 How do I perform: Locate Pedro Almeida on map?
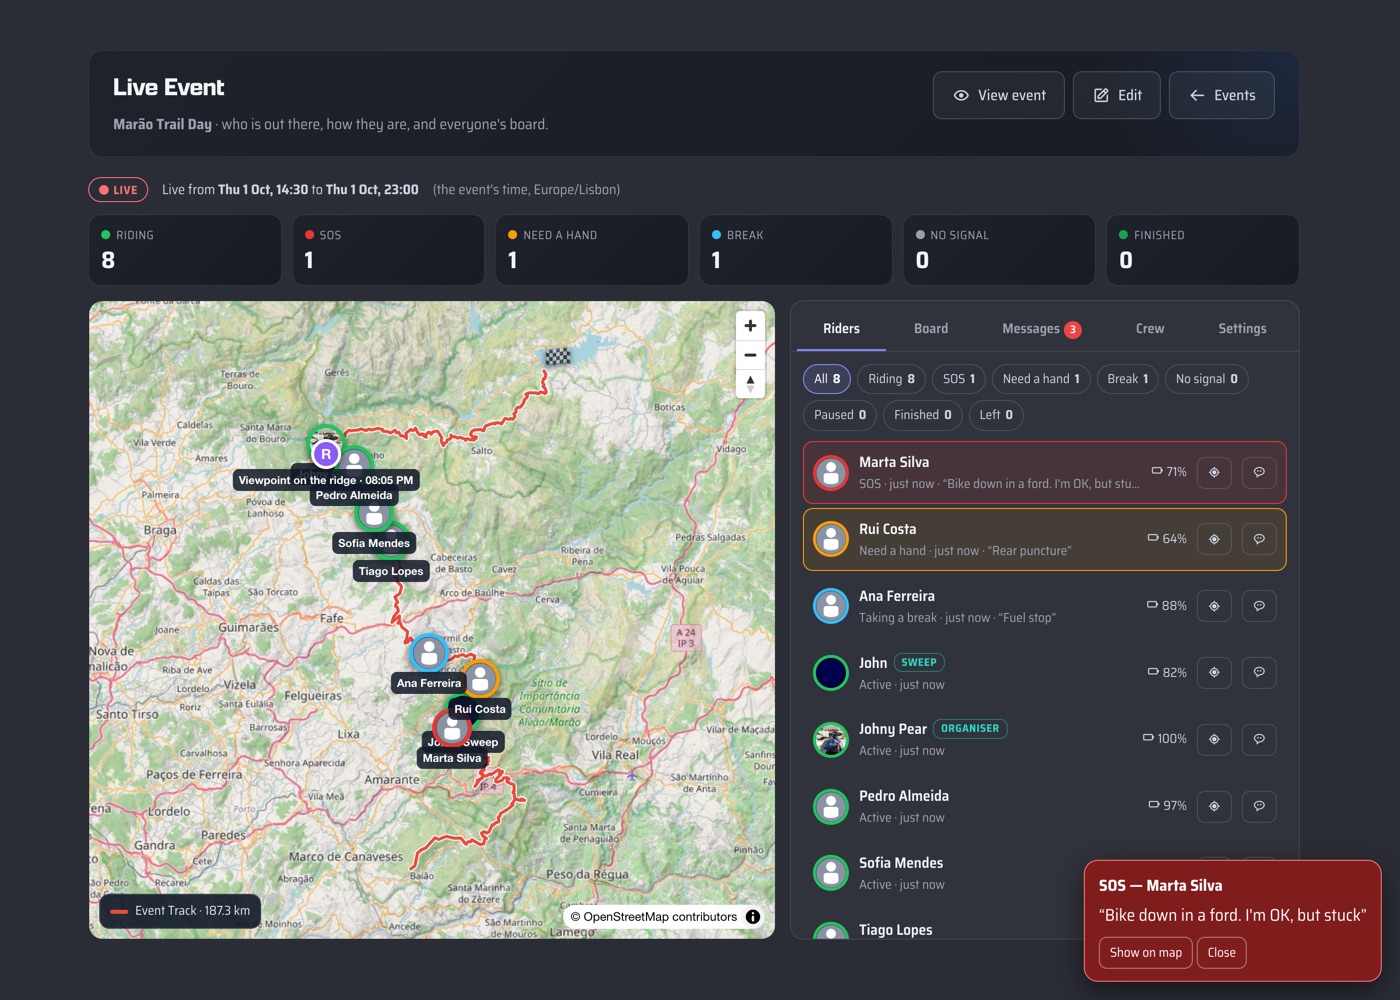(x=1214, y=806)
